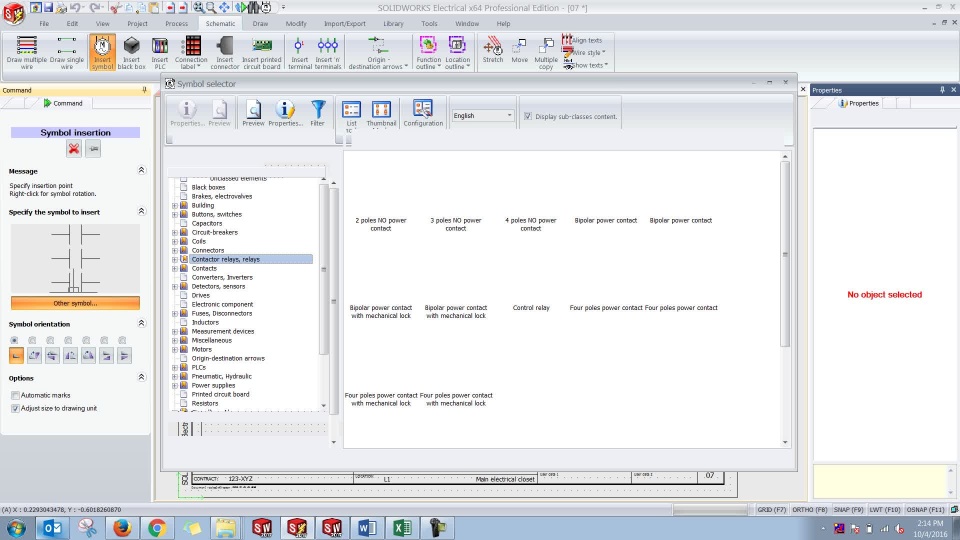Open Configuration in Symbol selector

coord(423,113)
